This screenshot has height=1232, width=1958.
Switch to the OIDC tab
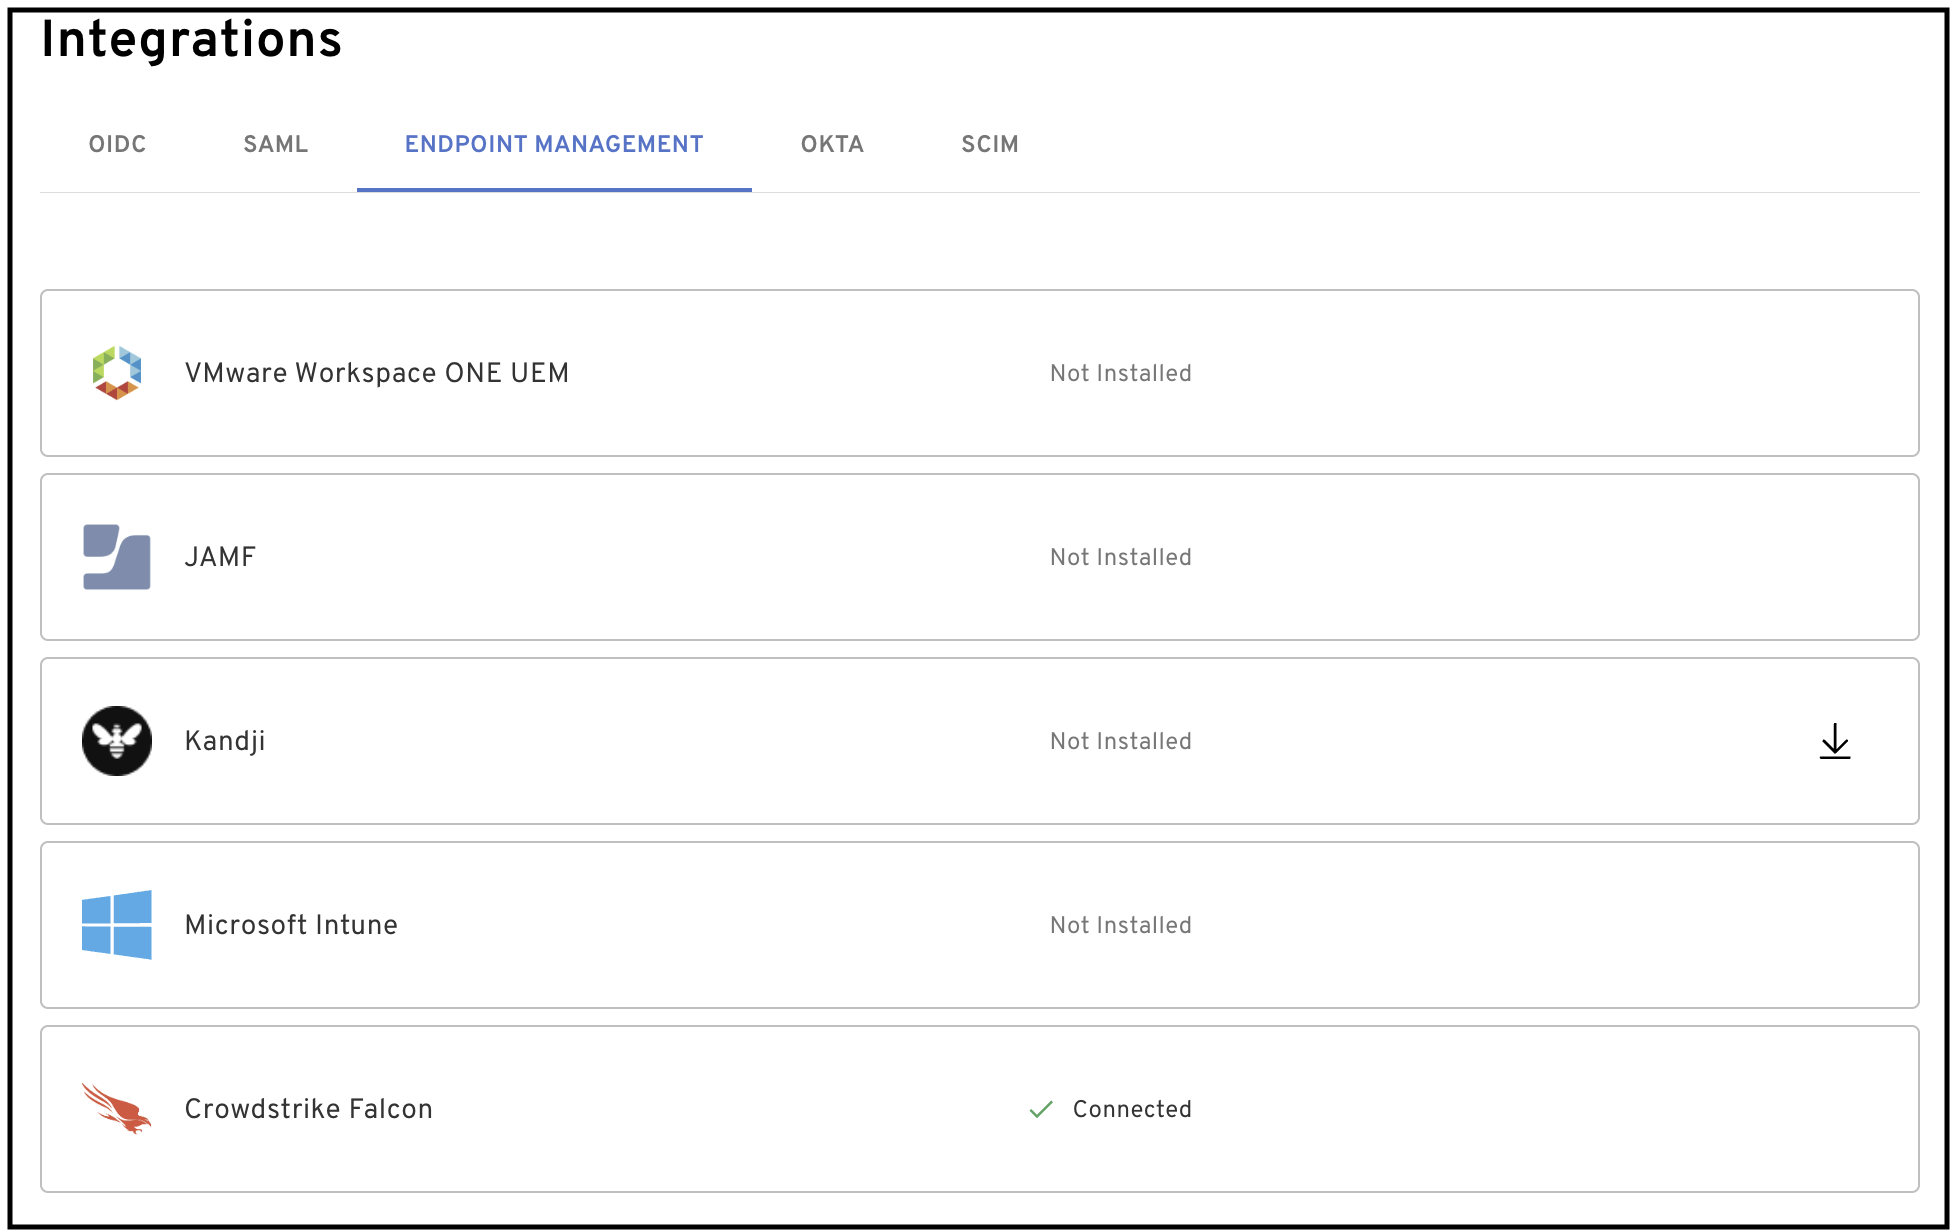point(117,144)
